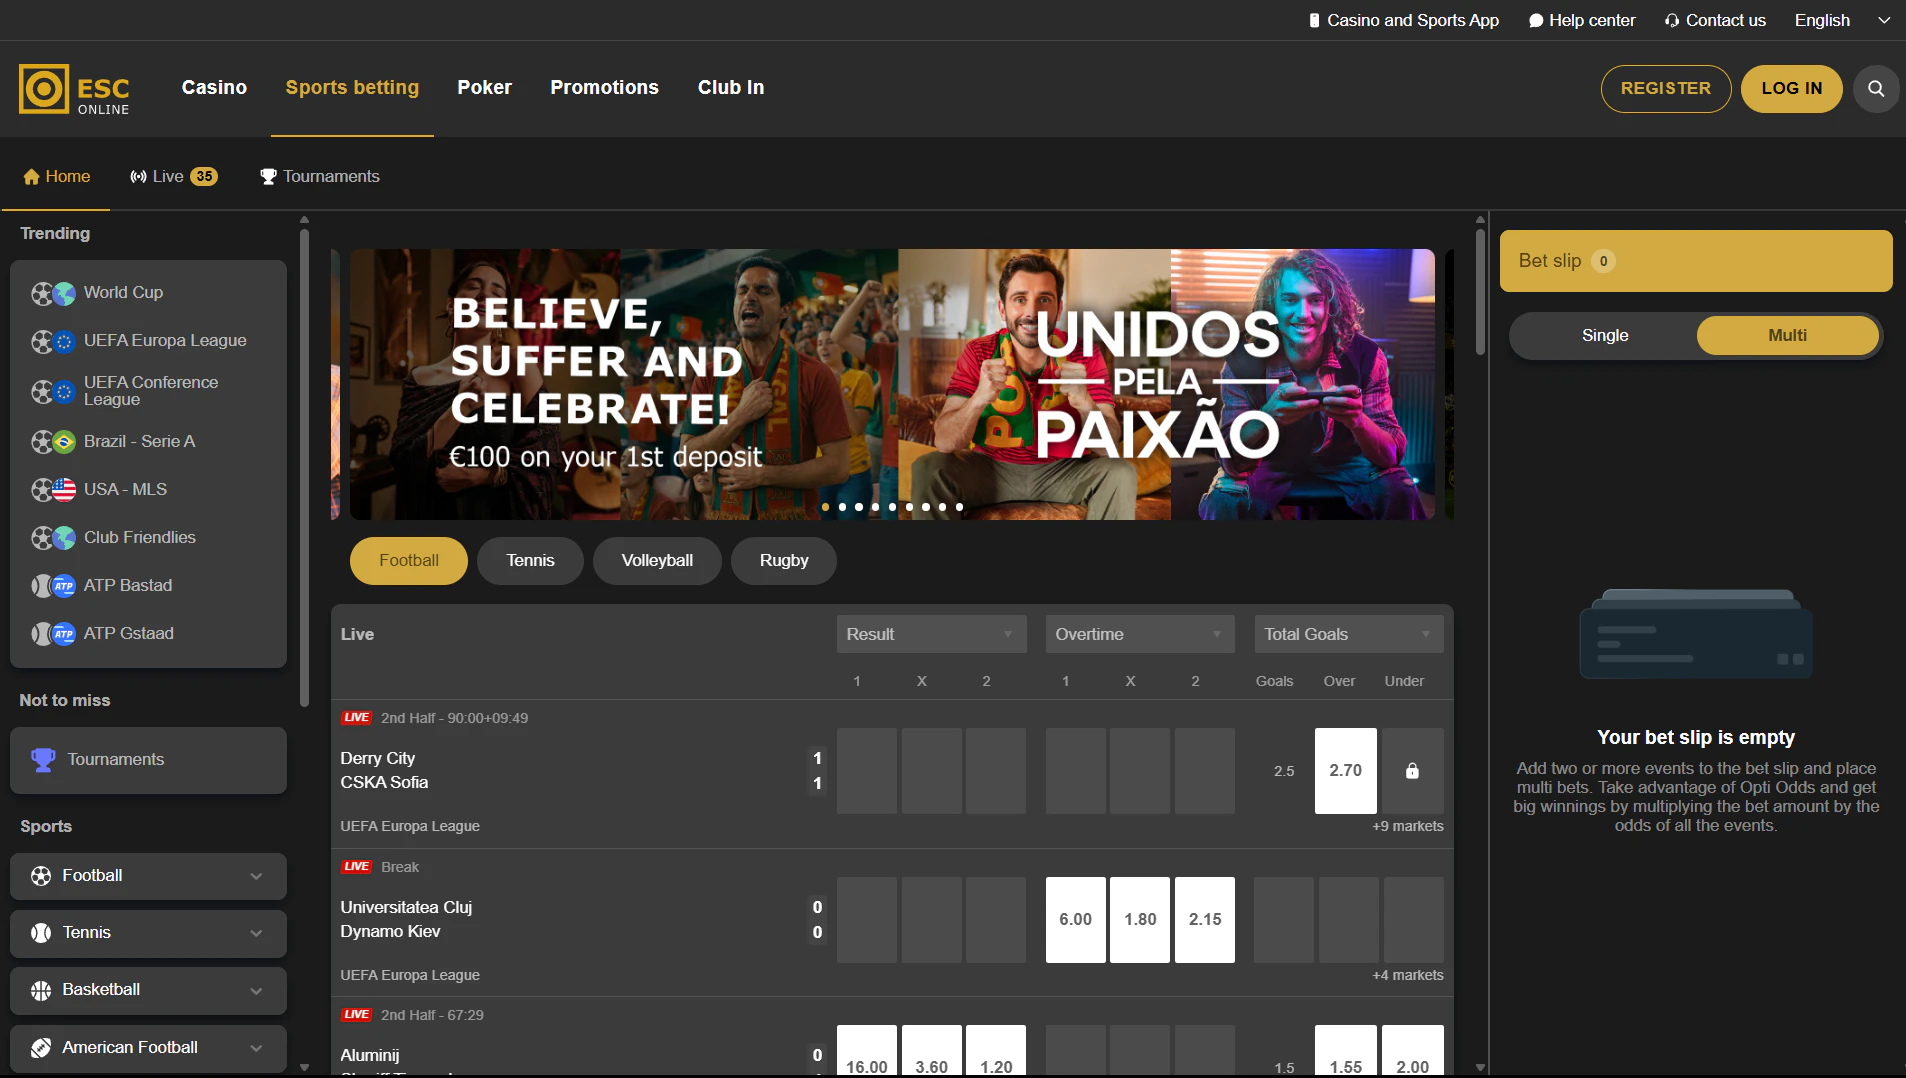1906x1078 pixels.
Task: Click the Basketball icon in Sports
Action: 41,990
